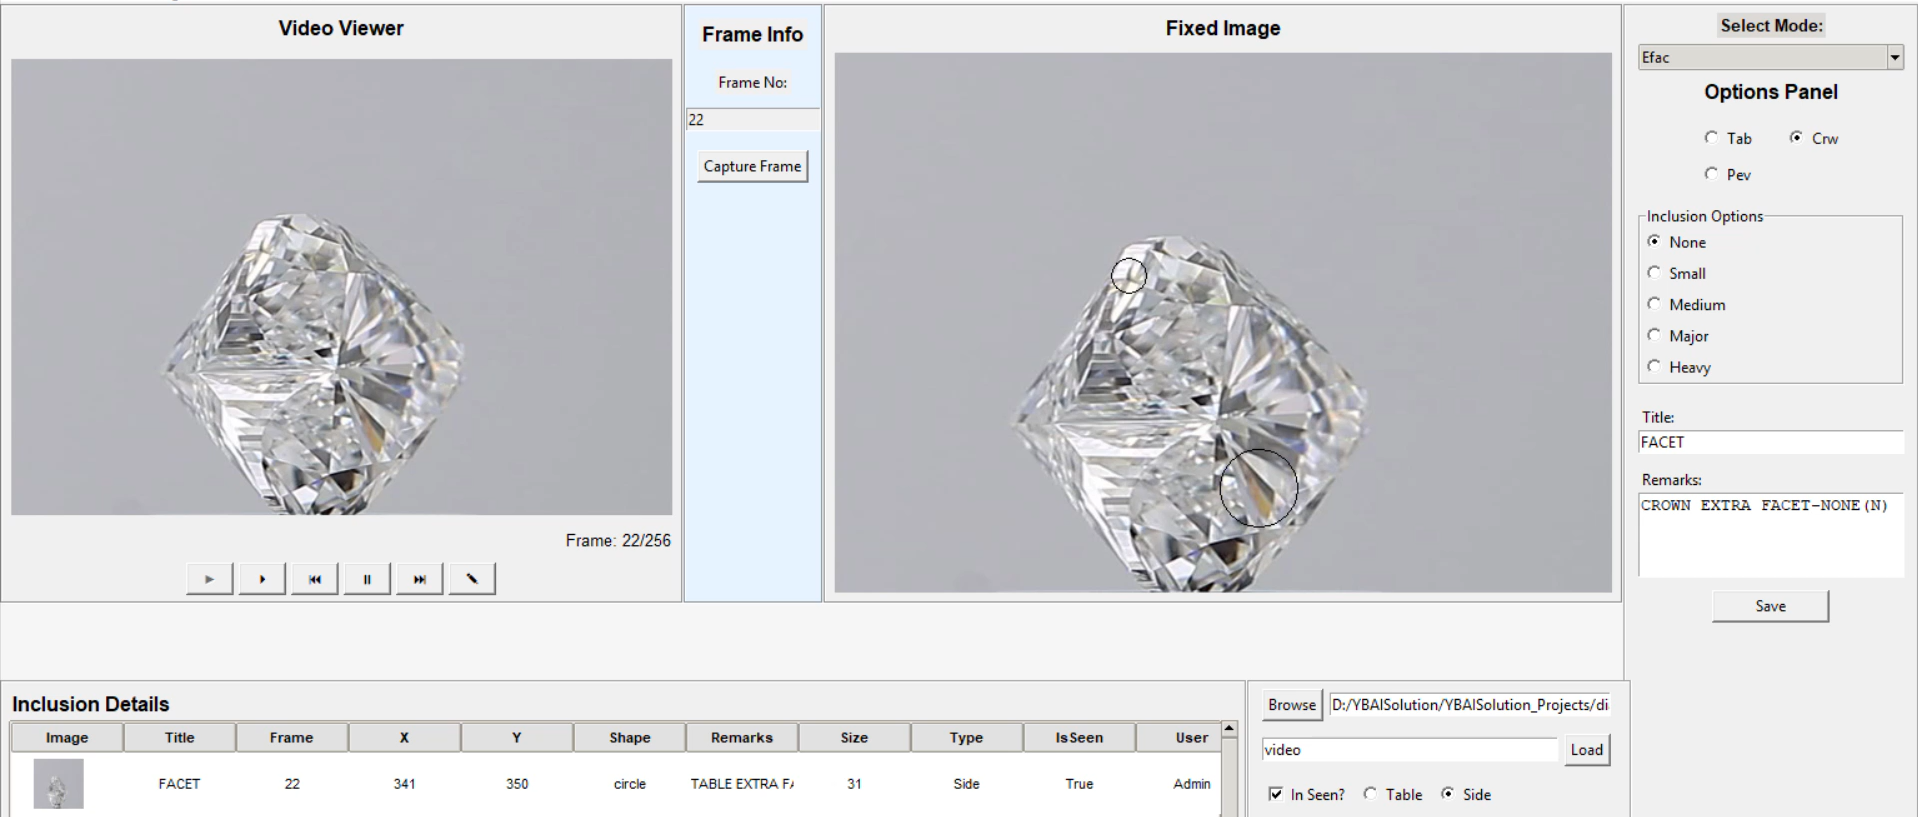The height and width of the screenshot is (817, 1918).
Task: Toggle the In Seen? checkbox
Action: (1275, 794)
